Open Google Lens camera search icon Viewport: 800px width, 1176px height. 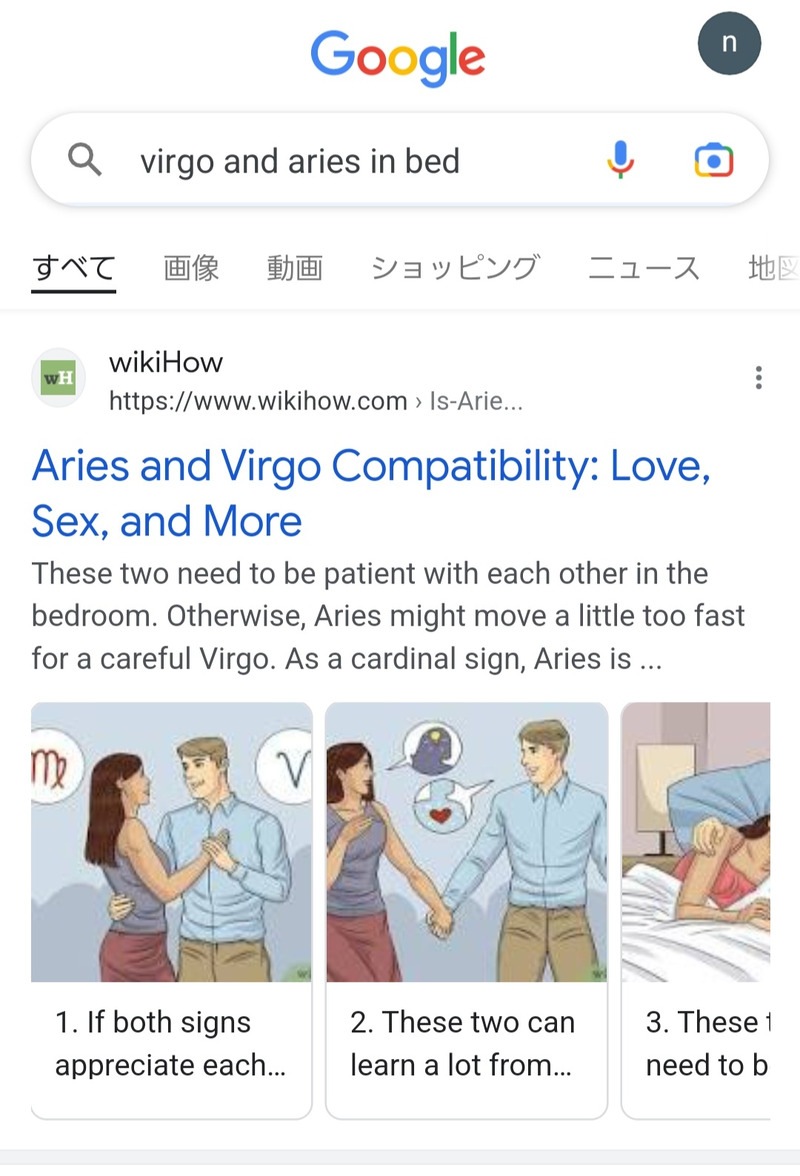point(713,160)
